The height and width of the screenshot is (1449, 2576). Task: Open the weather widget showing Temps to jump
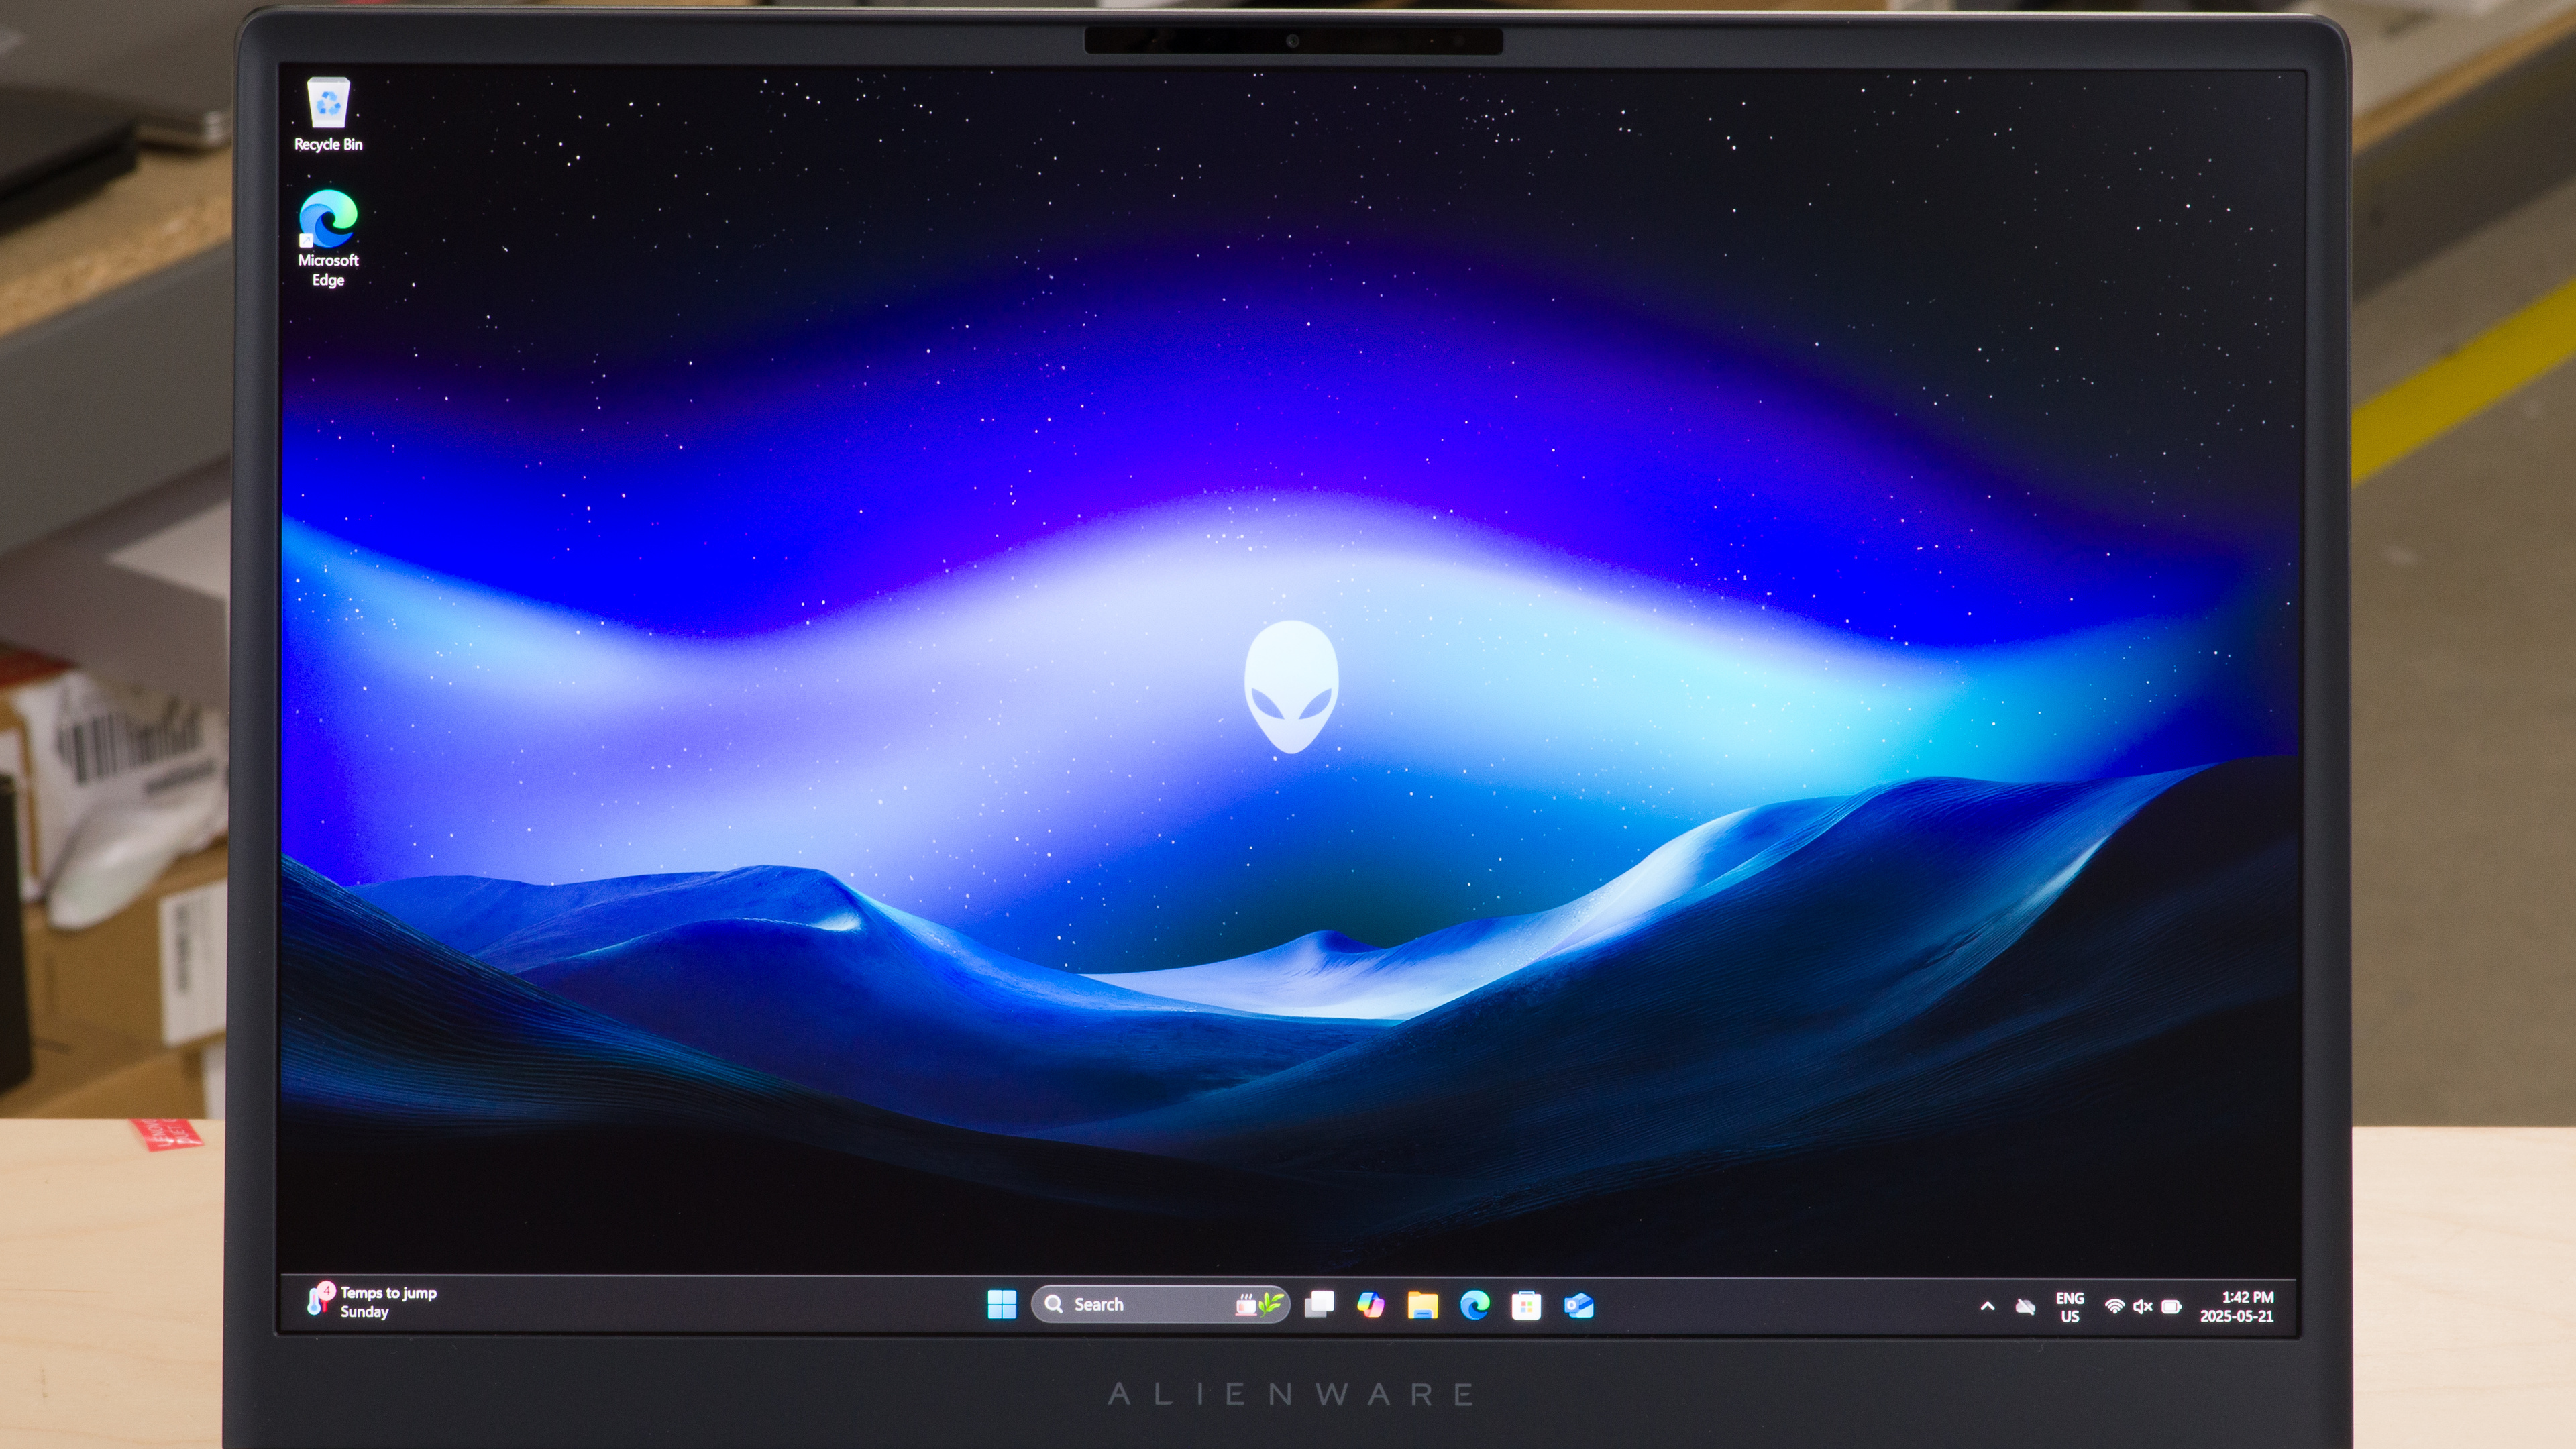(x=372, y=1302)
